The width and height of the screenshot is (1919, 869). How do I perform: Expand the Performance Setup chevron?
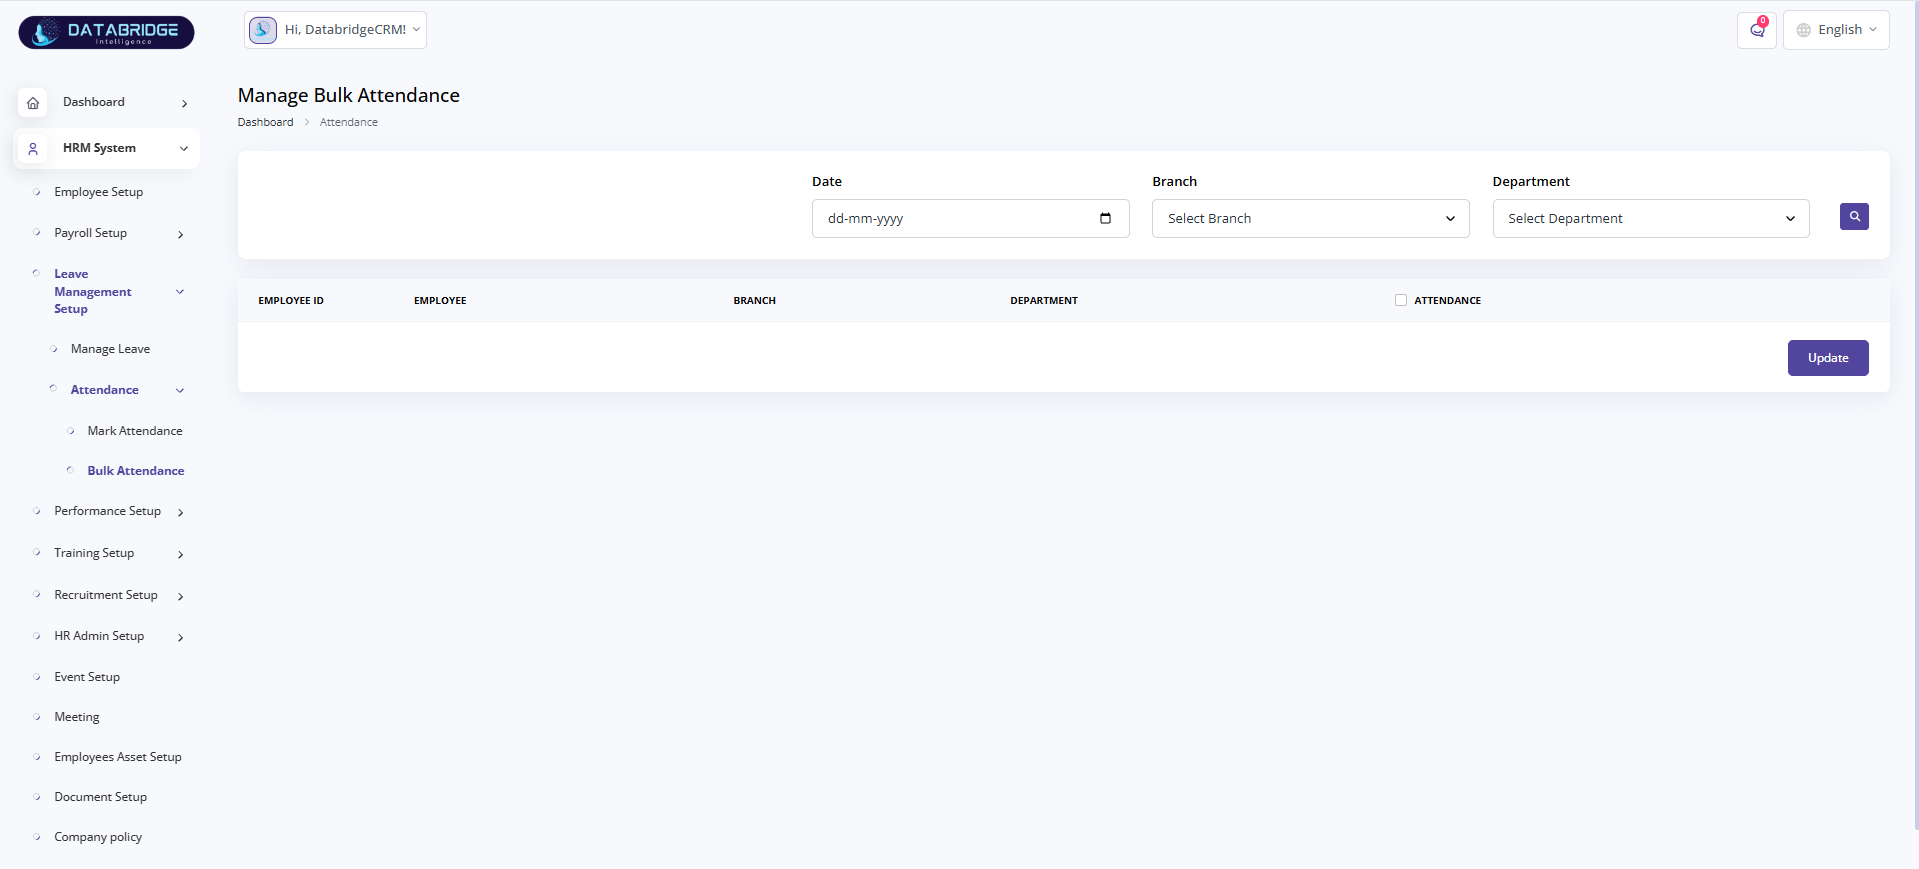point(180,512)
